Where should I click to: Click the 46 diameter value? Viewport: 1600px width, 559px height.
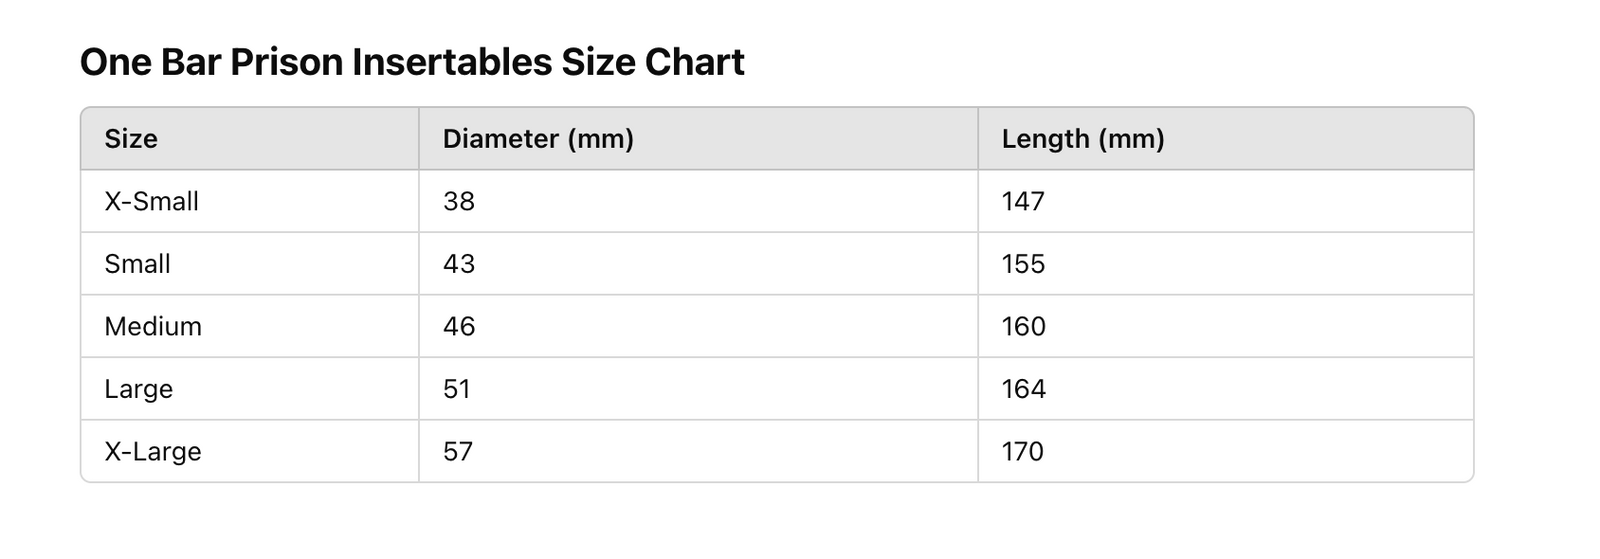coord(459,327)
